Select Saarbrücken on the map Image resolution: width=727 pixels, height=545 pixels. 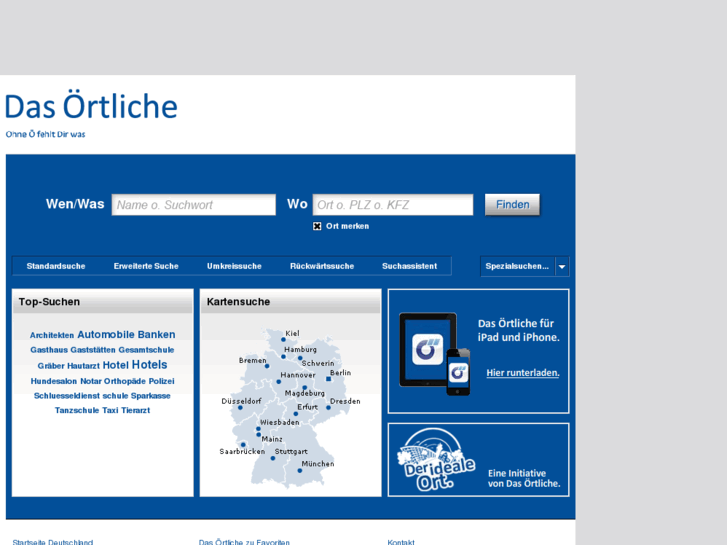coord(242,451)
